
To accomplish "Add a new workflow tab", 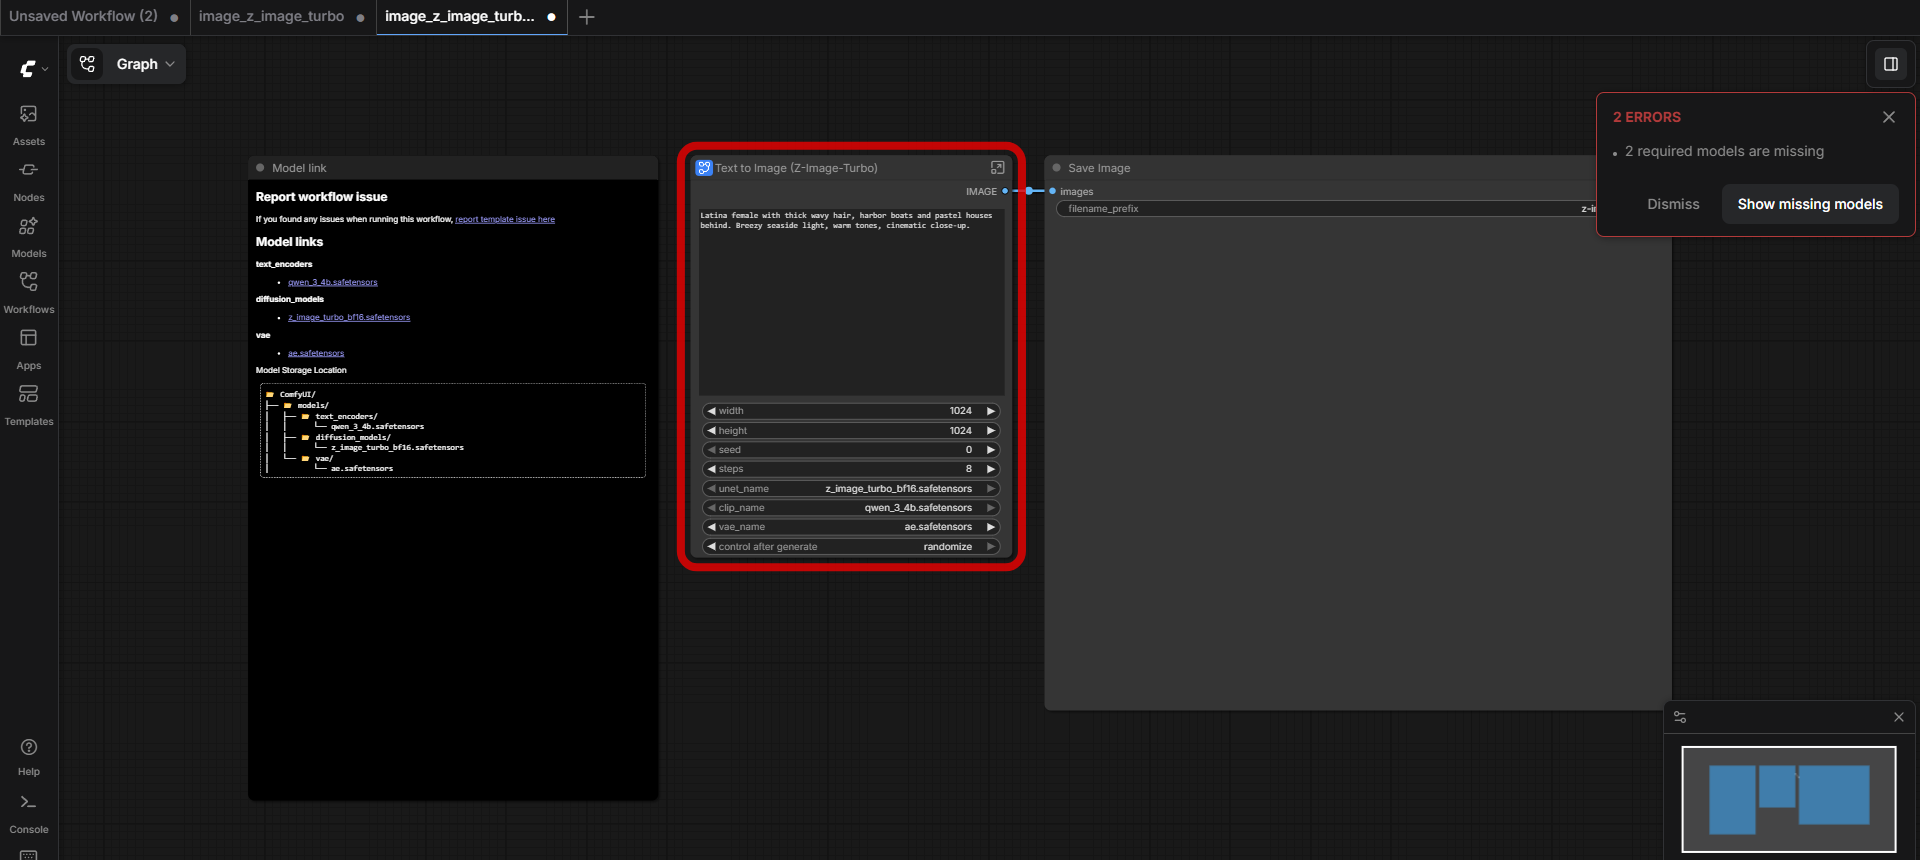I will (x=587, y=17).
